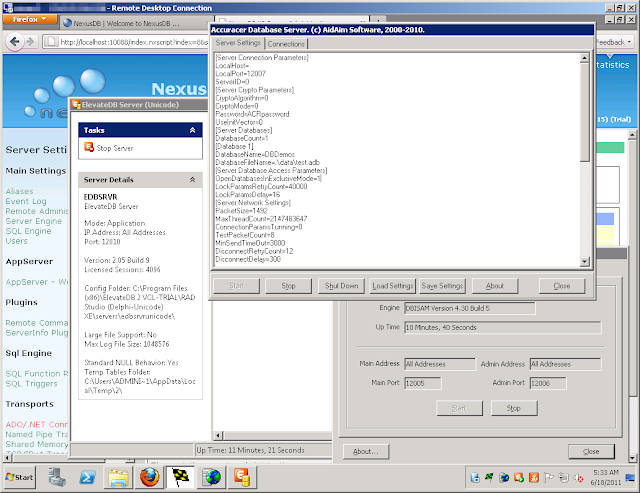
Task: Click Close in DBISAM server window
Action: (x=591, y=451)
